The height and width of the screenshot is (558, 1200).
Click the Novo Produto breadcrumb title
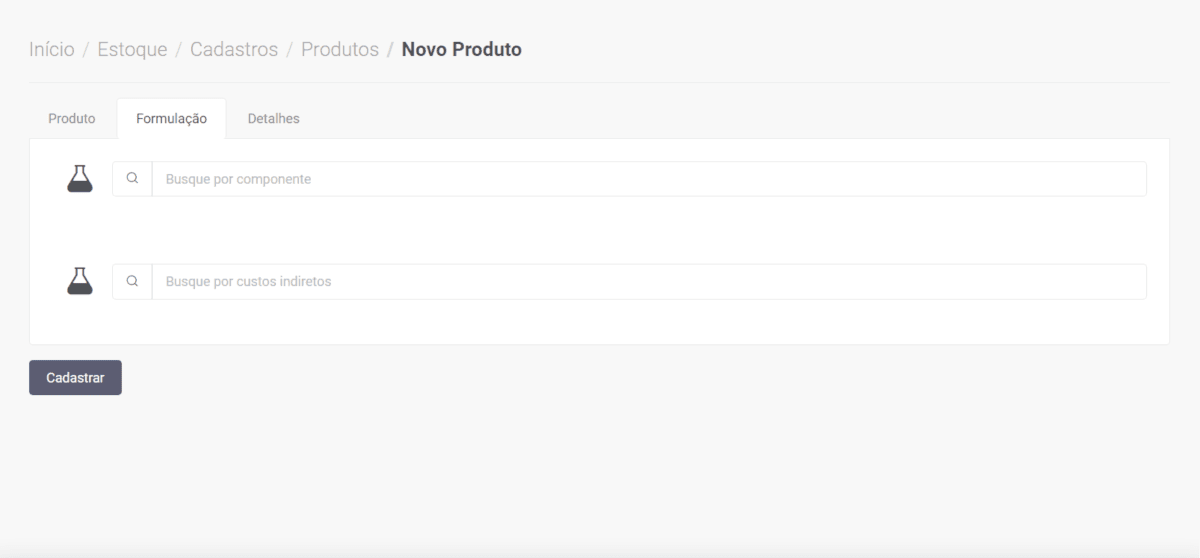[462, 49]
